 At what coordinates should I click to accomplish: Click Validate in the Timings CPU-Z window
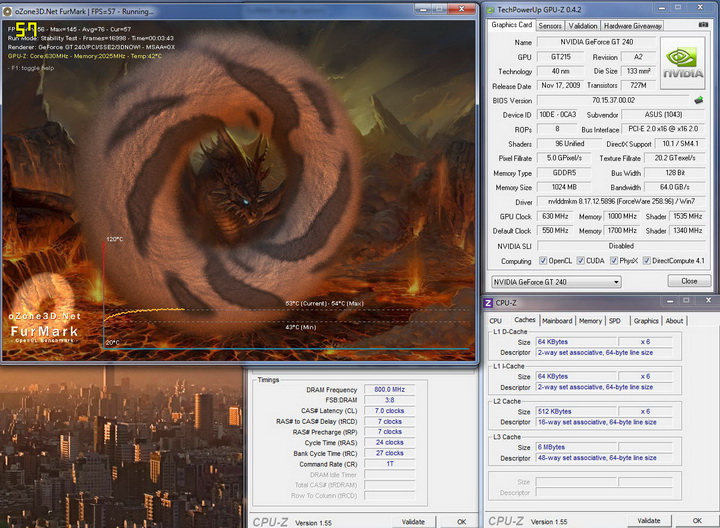coord(413,522)
